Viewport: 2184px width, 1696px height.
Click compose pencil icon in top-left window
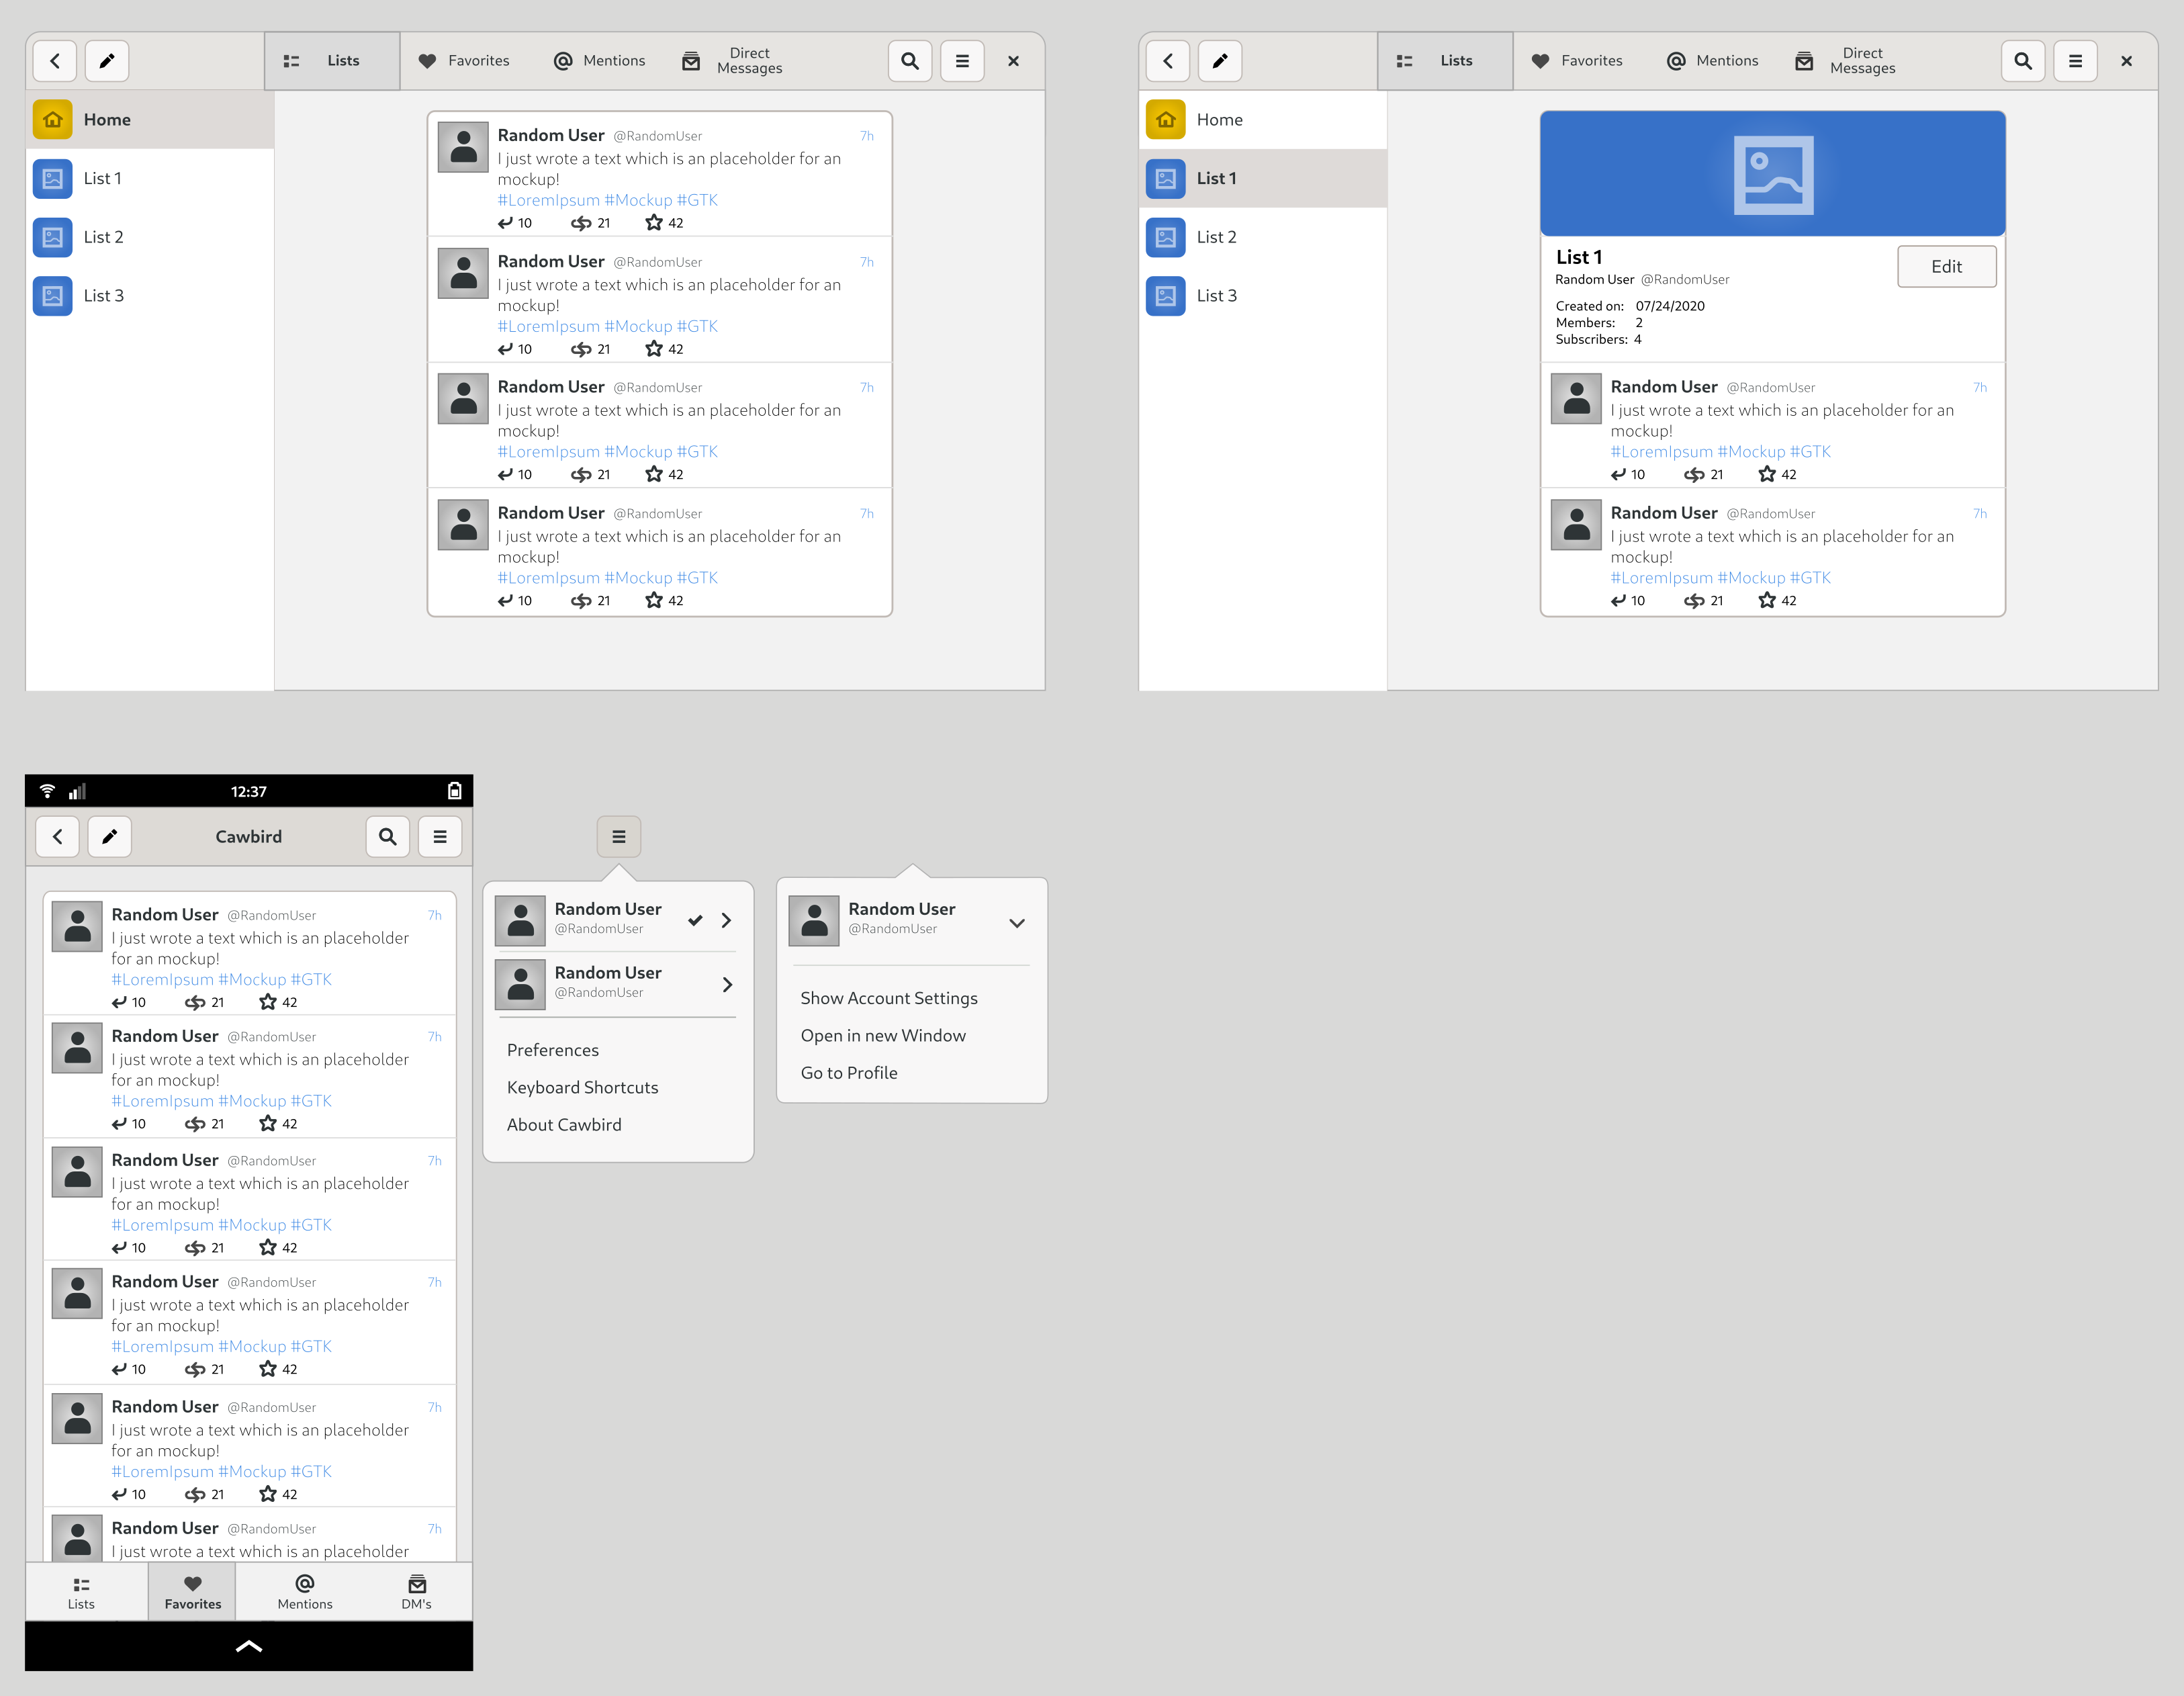click(107, 61)
